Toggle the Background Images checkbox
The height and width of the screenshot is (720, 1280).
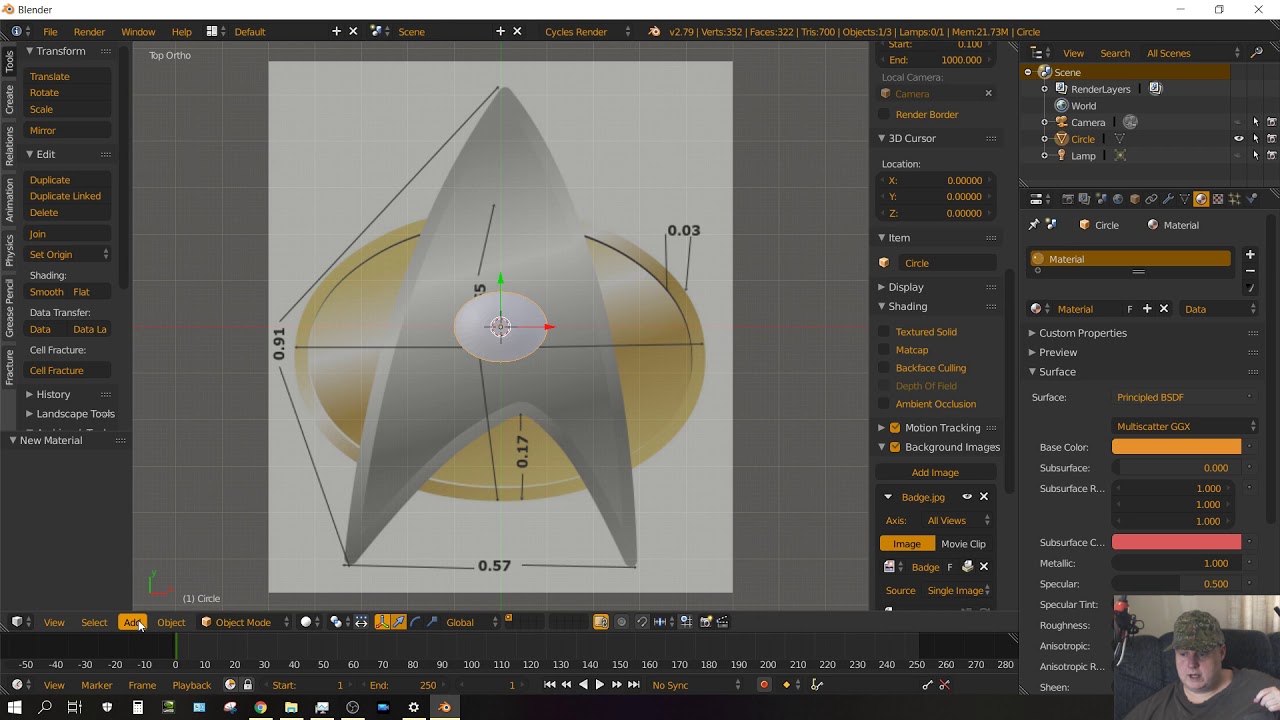895,447
